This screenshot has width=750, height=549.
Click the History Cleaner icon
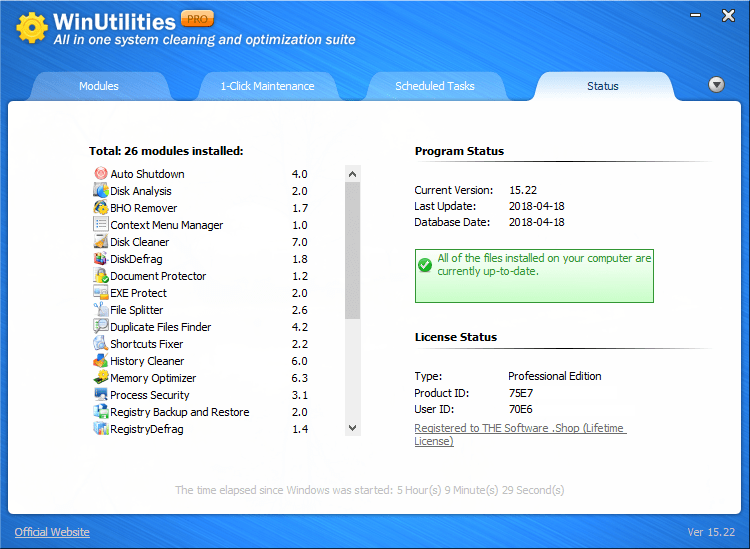pos(100,361)
